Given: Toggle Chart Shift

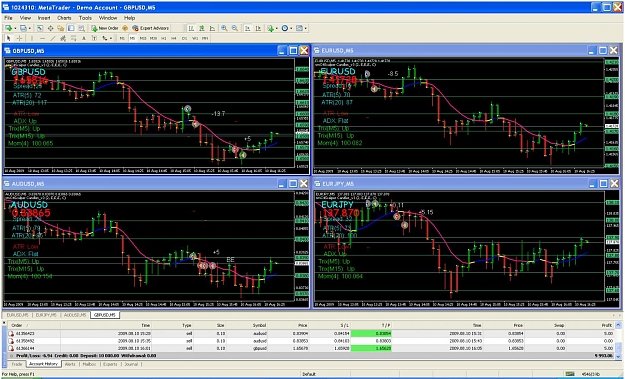Looking at the screenshot, I should click(x=258, y=28).
